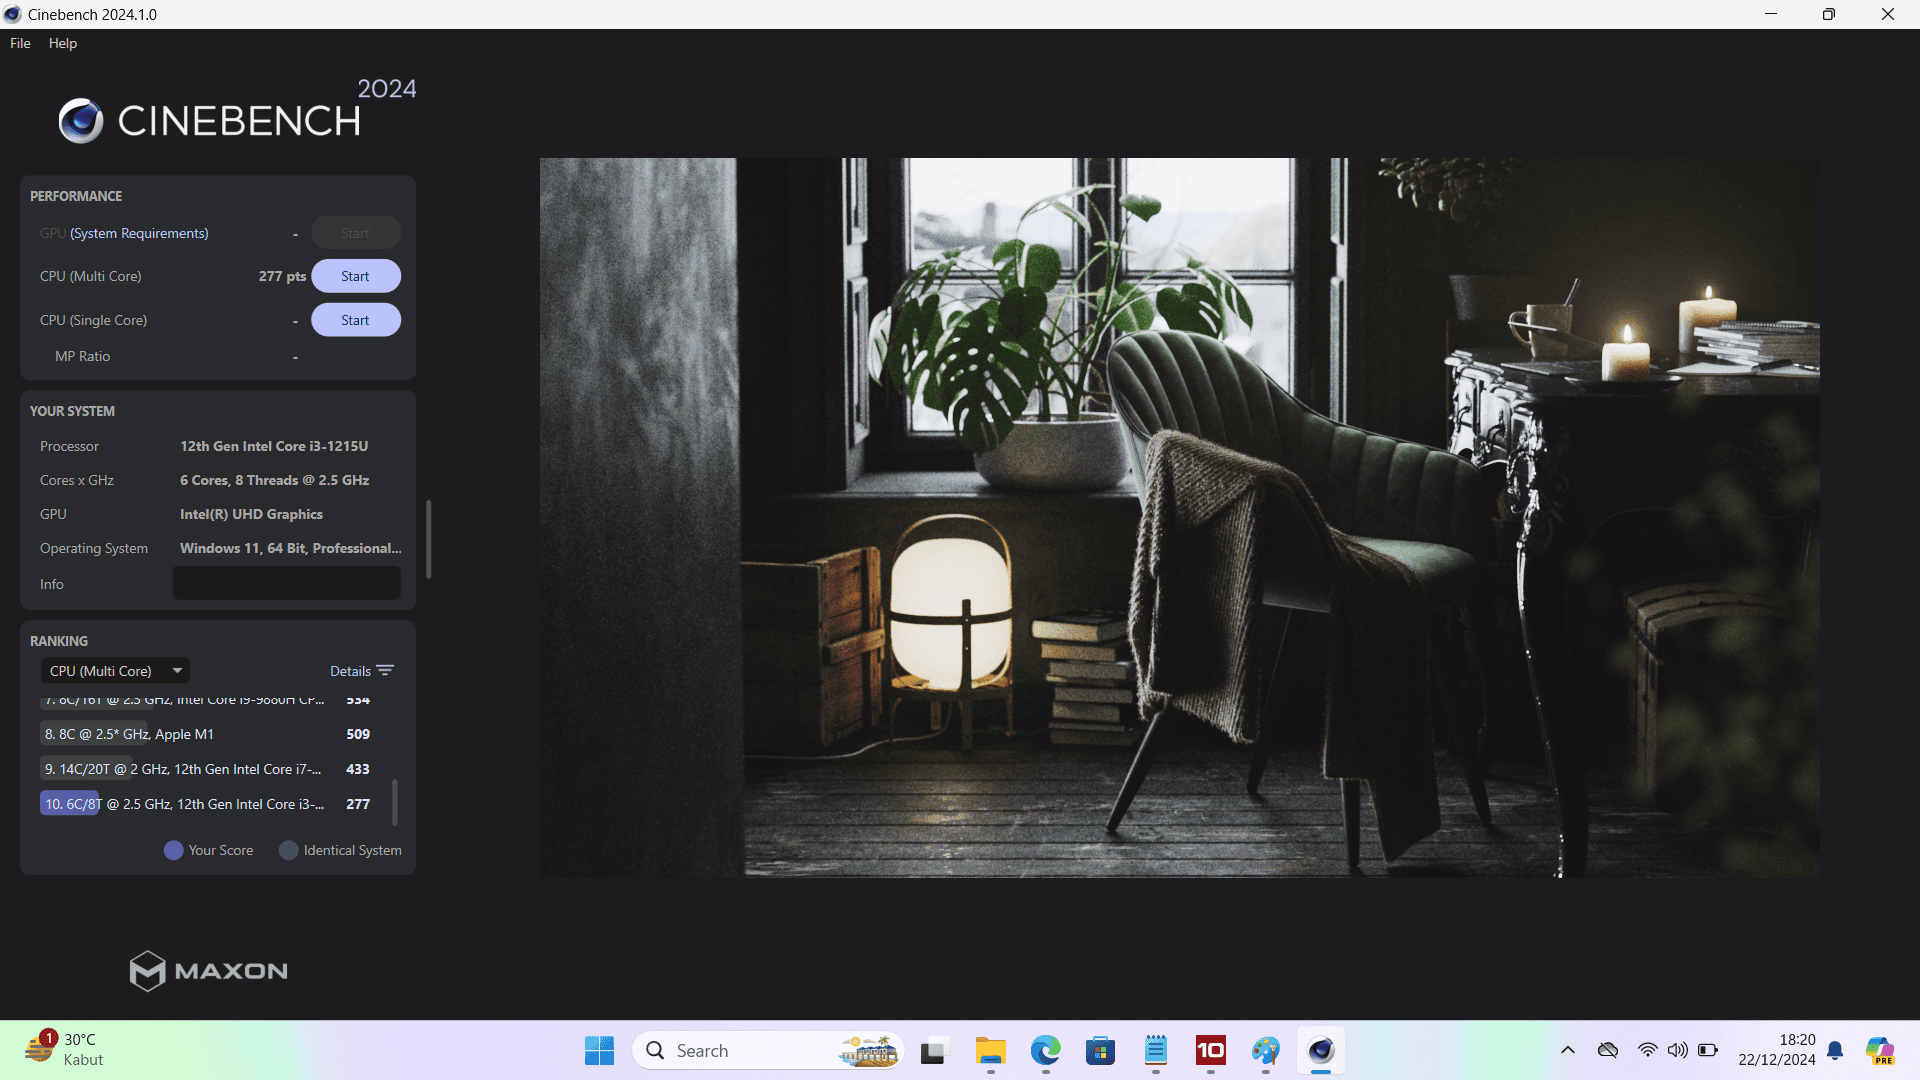Click the disabled GPU Start button
The image size is (1920, 1080).
[355, 233]
